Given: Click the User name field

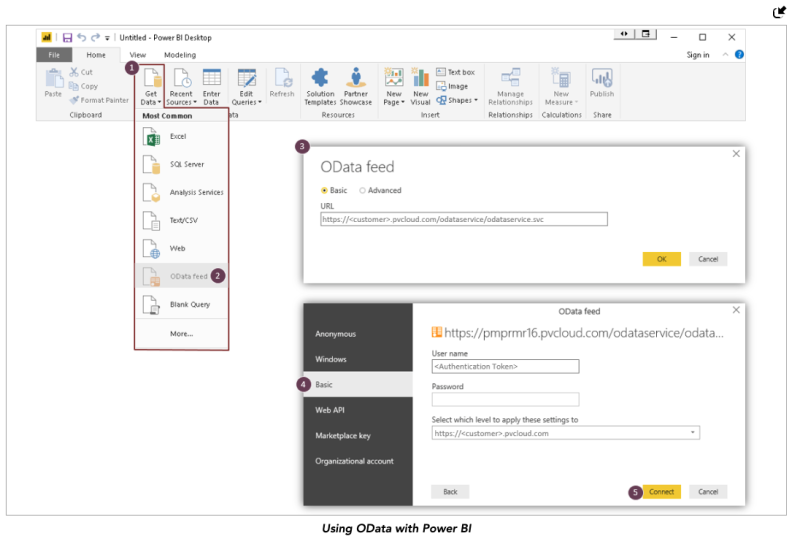Looking at the screenshot, I should tap(505, 366).
